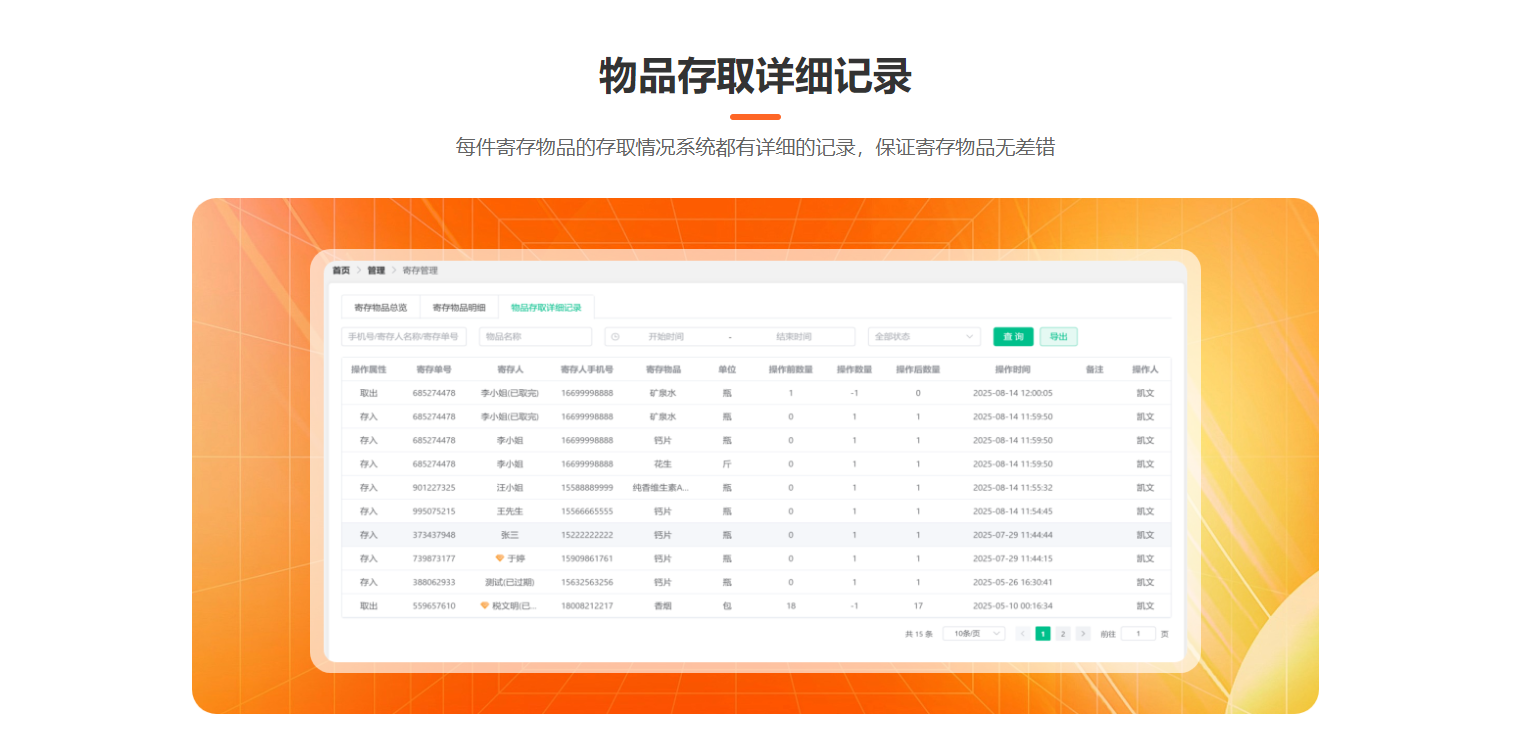The height and width of the screenshot is (754, 1531).
Task: Open the 10条/页 page size dropdown
Action: 972,632
